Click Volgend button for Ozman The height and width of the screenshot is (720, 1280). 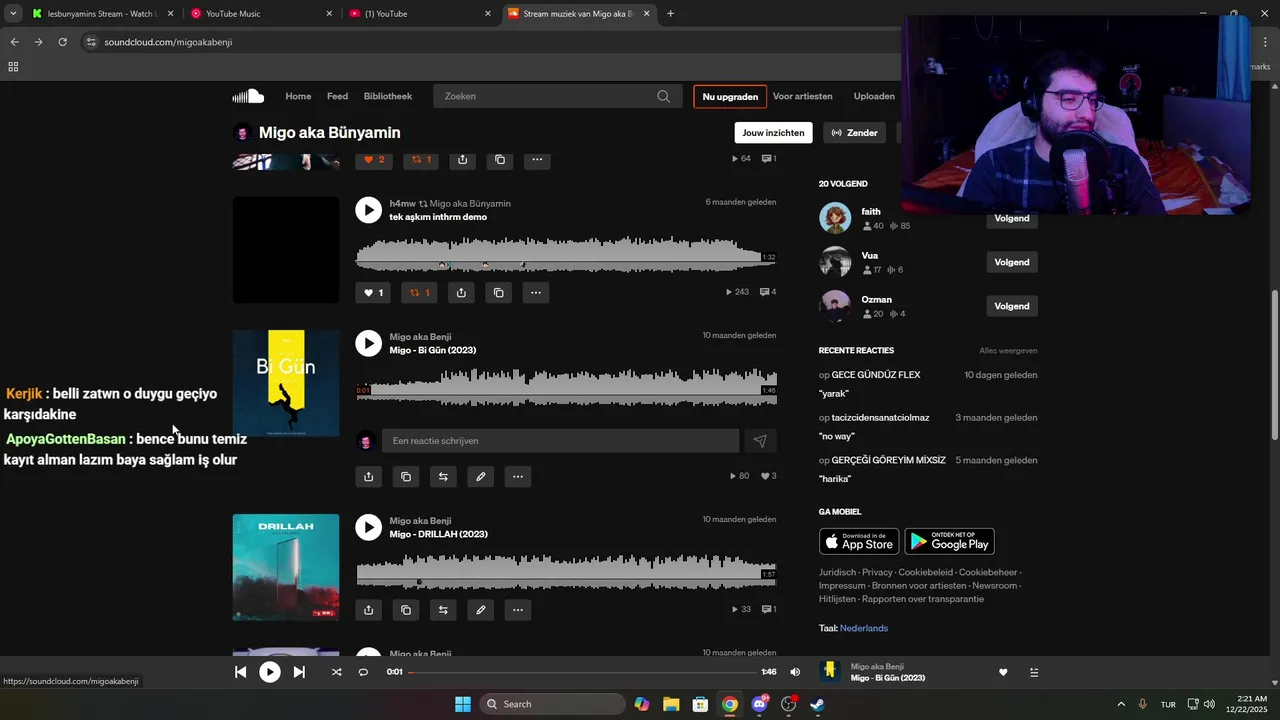pos(1012,306)
